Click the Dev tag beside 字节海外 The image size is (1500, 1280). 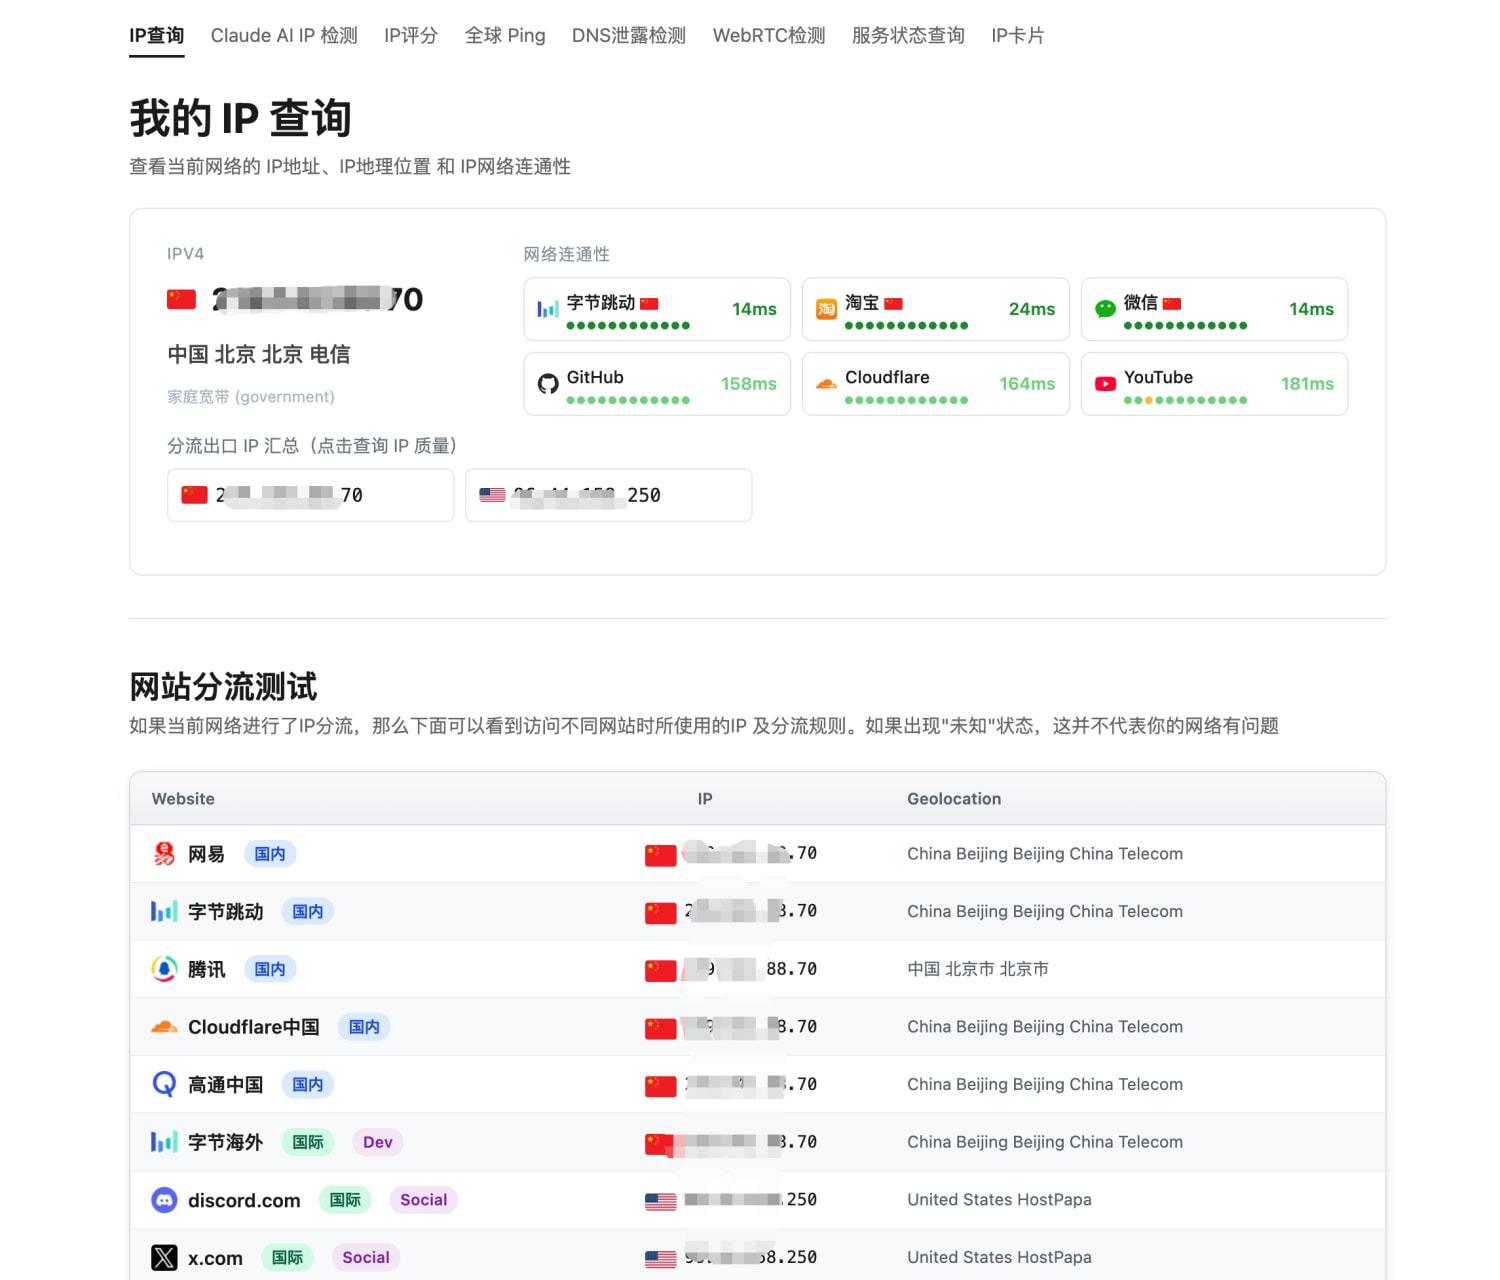(377, 1142)
